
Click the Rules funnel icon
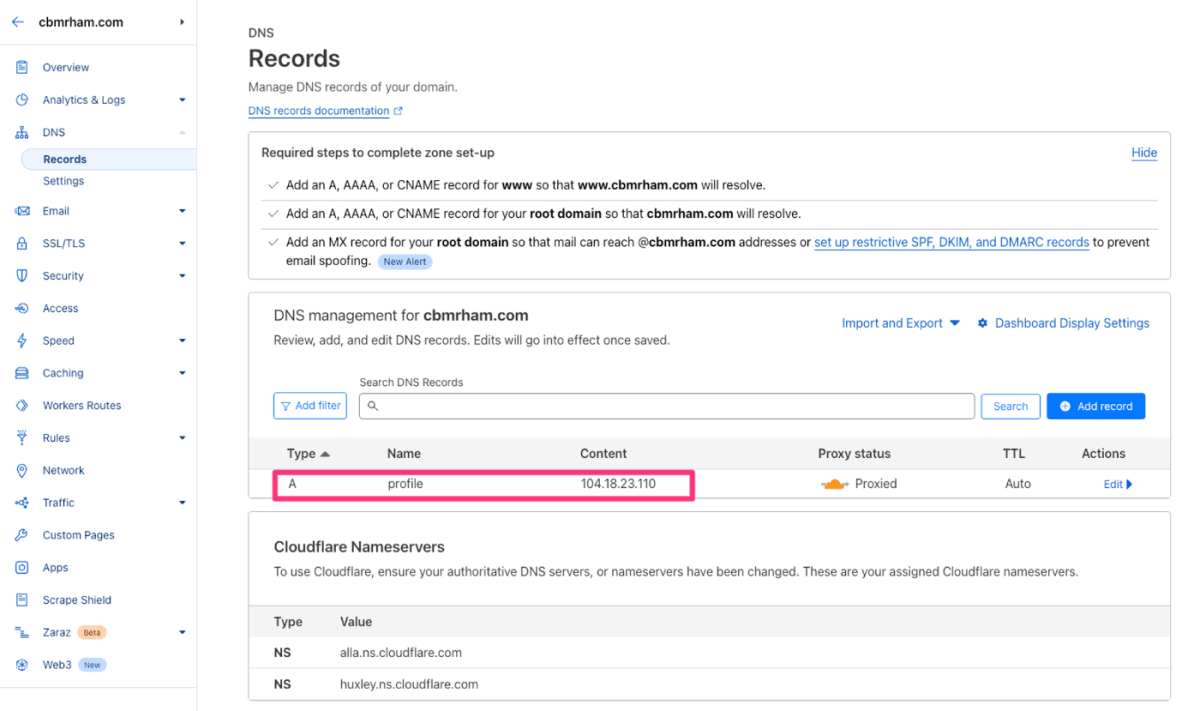pyautogui.click(x=22, y=438)
